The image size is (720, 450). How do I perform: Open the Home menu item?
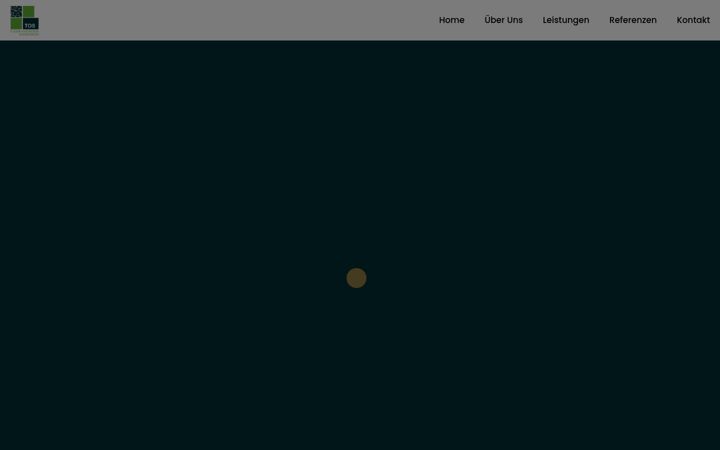point(451,20)
